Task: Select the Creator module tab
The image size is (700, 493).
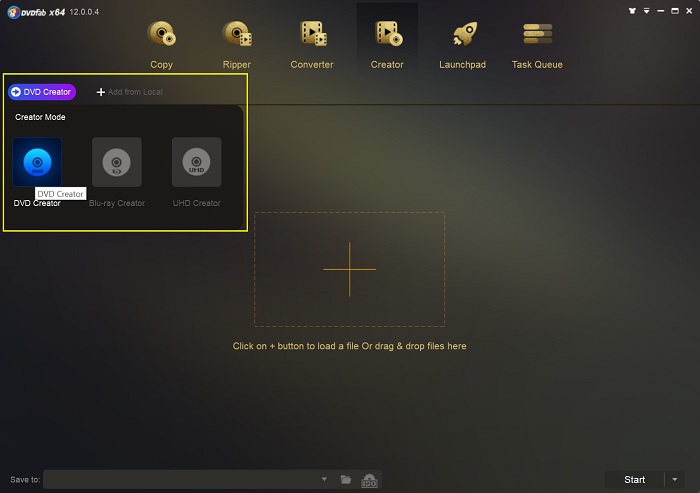Action: point(387,44)
